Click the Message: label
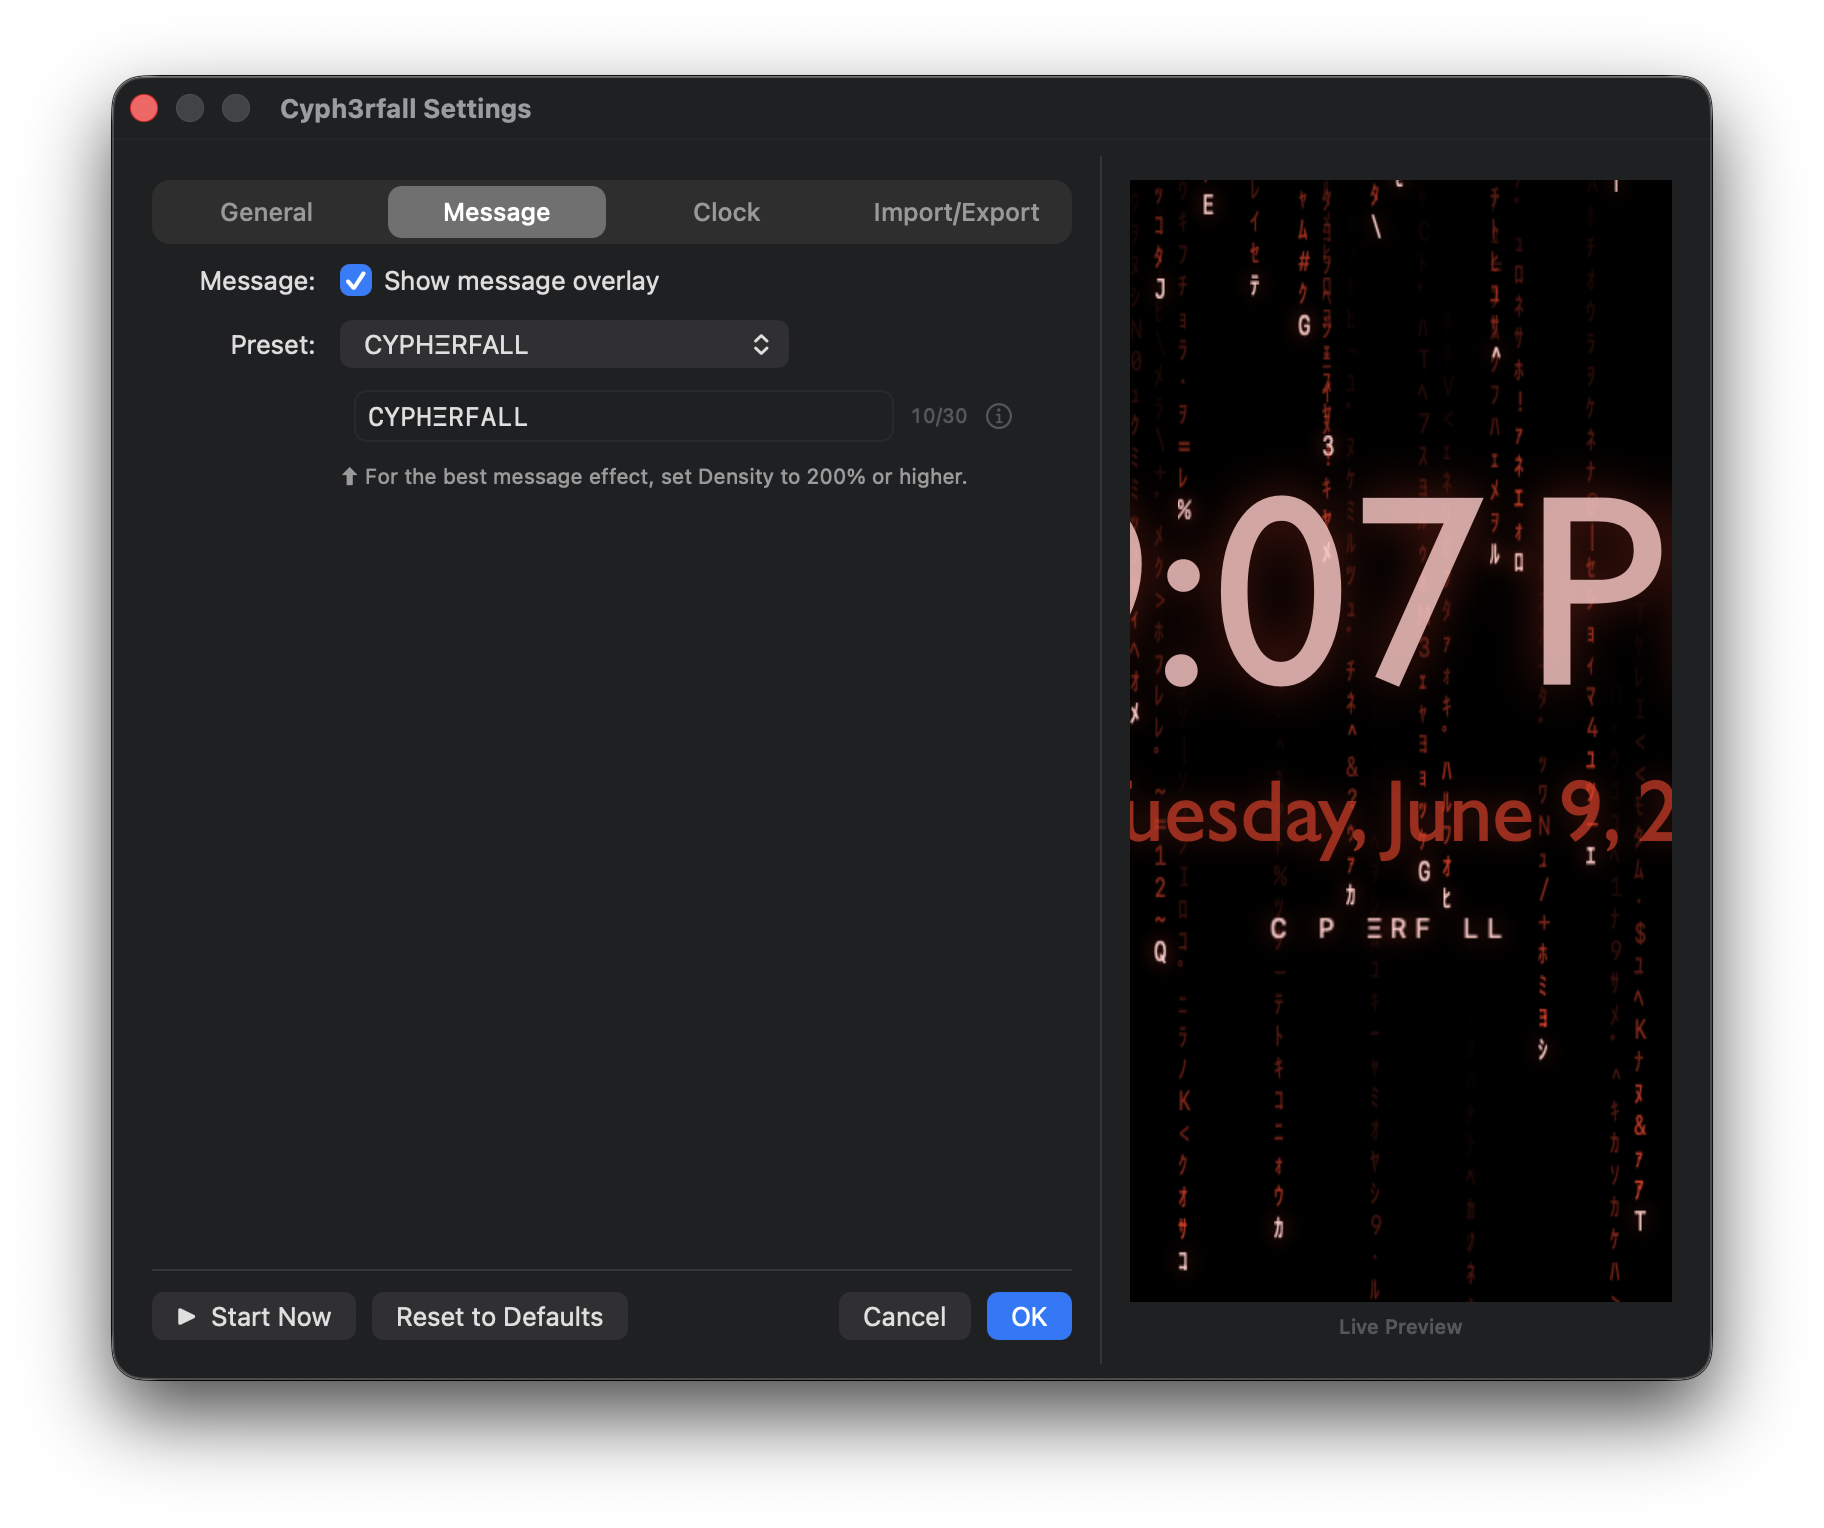This screenshot has width=1824, height=1528. (x=257, y=281)
